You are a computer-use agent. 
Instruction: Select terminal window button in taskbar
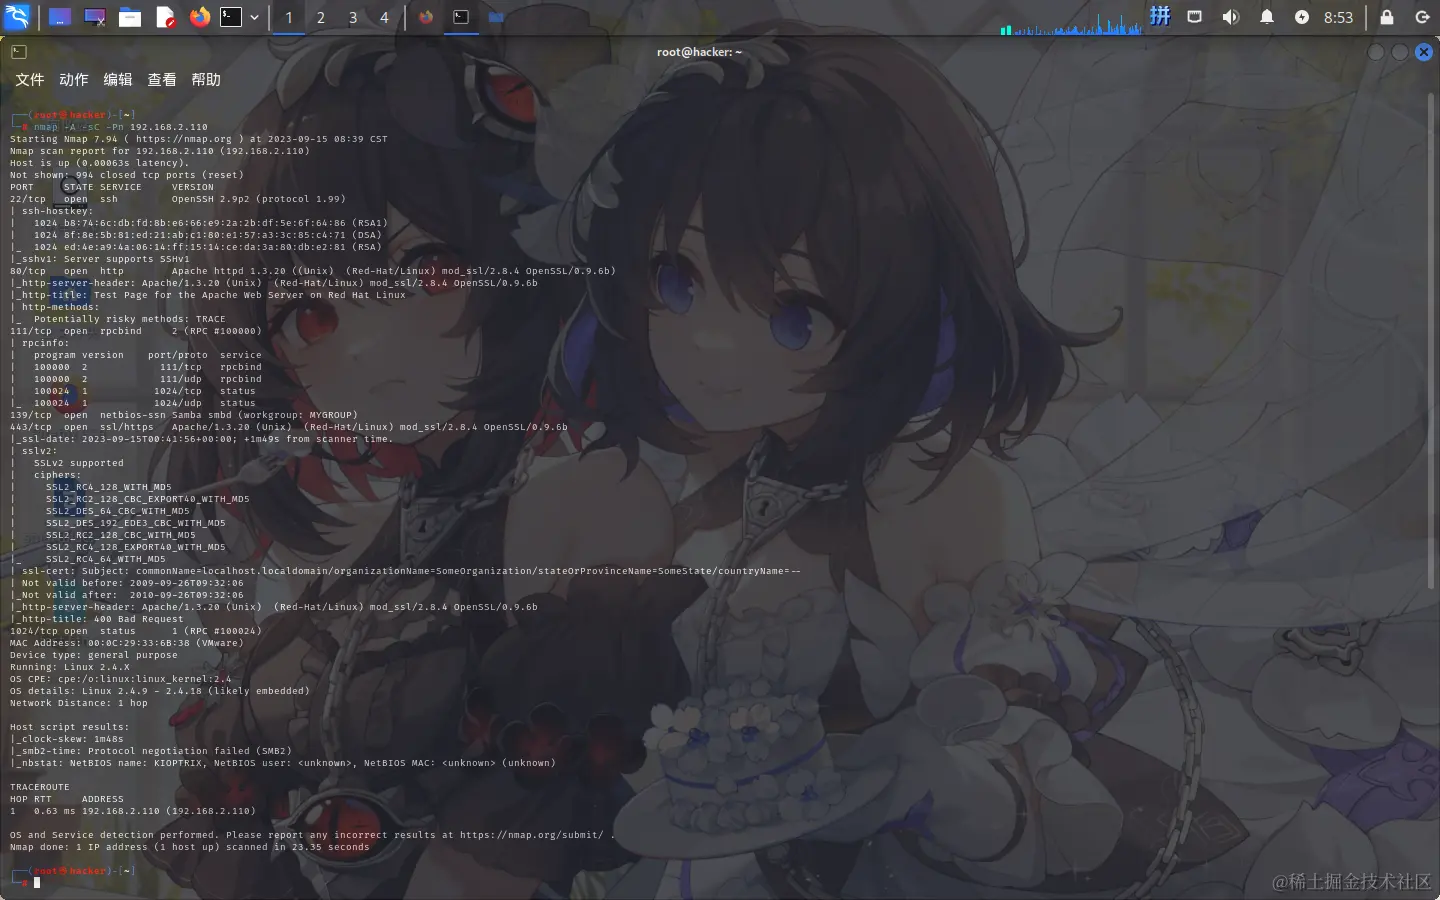pyautogui.click(x=461, y=17)
